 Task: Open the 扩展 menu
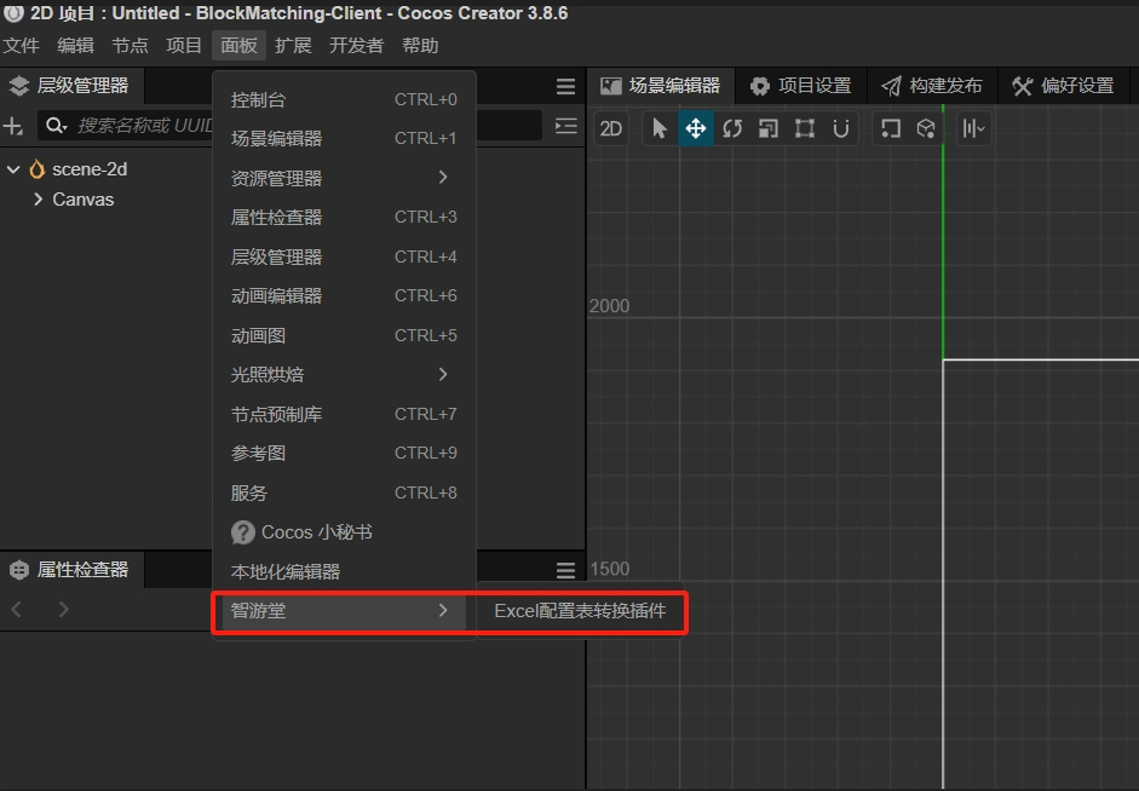[293, 46]
